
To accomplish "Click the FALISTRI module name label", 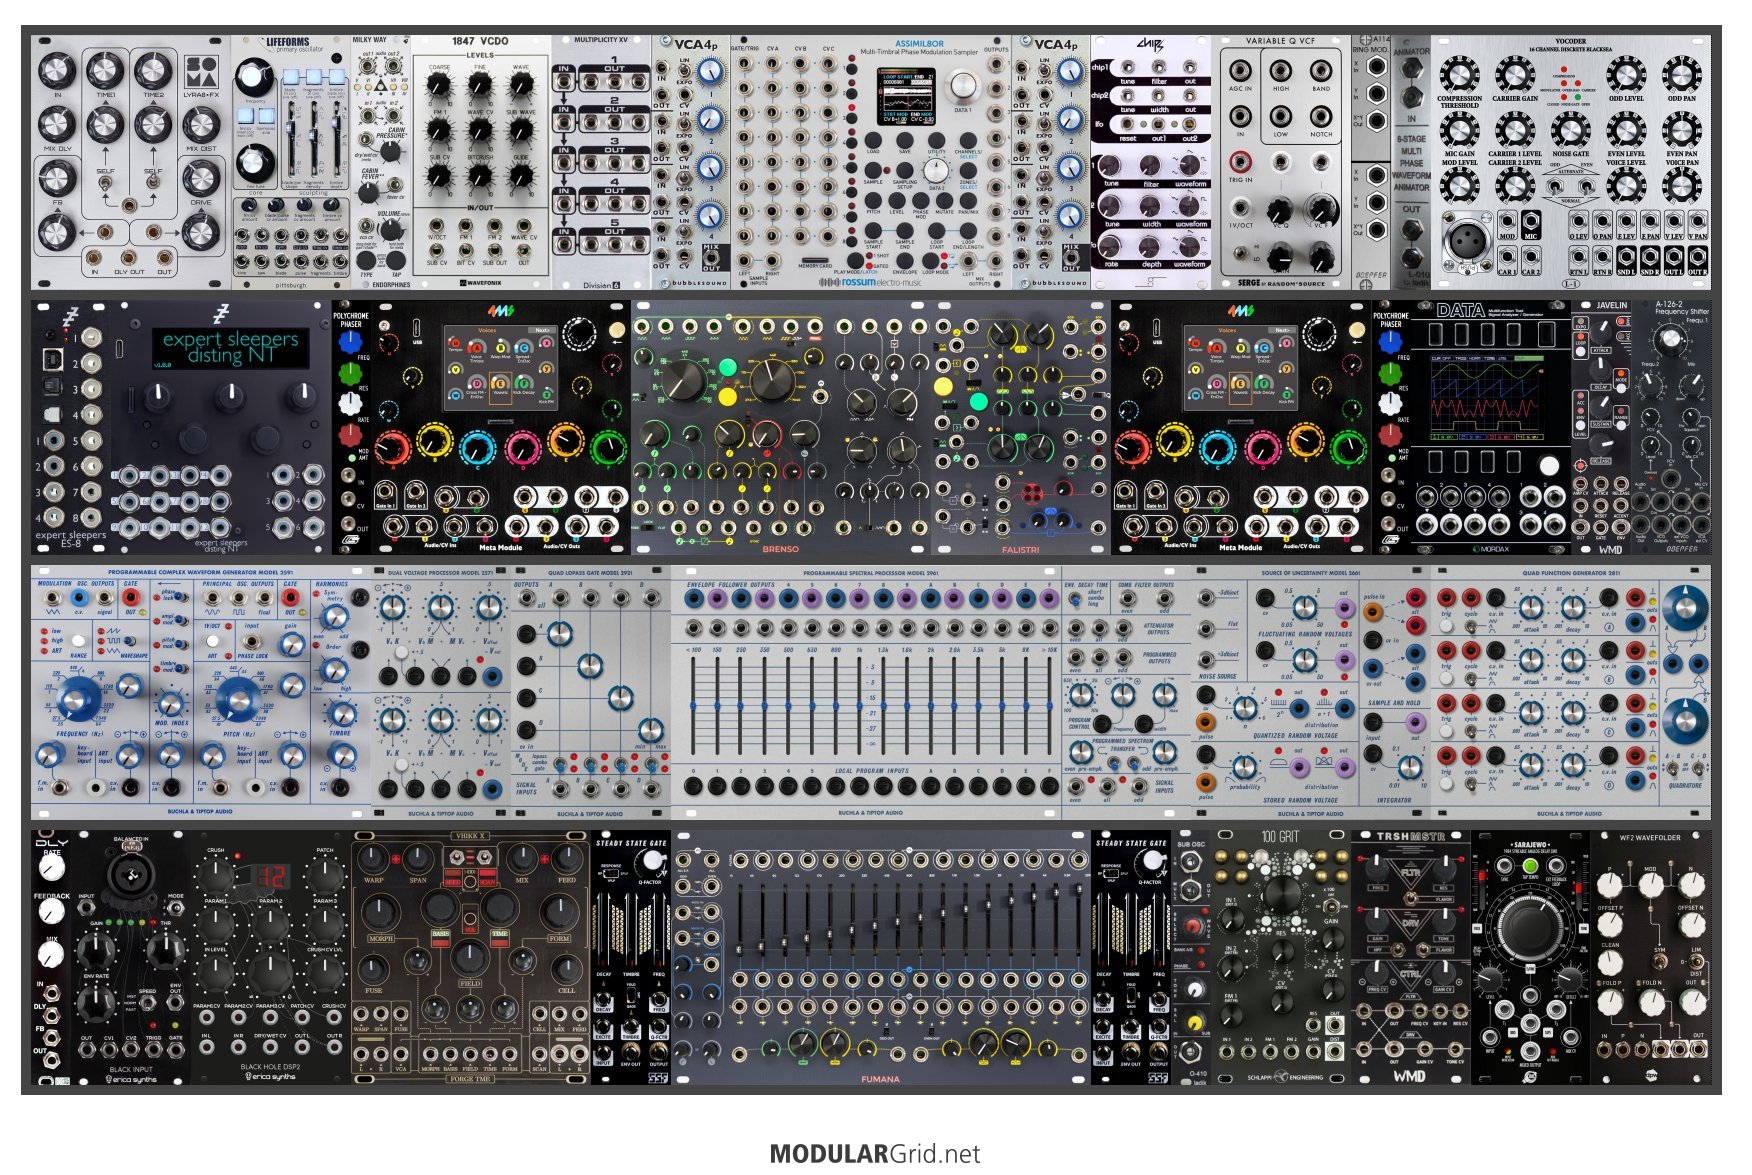I will 1020,549.
